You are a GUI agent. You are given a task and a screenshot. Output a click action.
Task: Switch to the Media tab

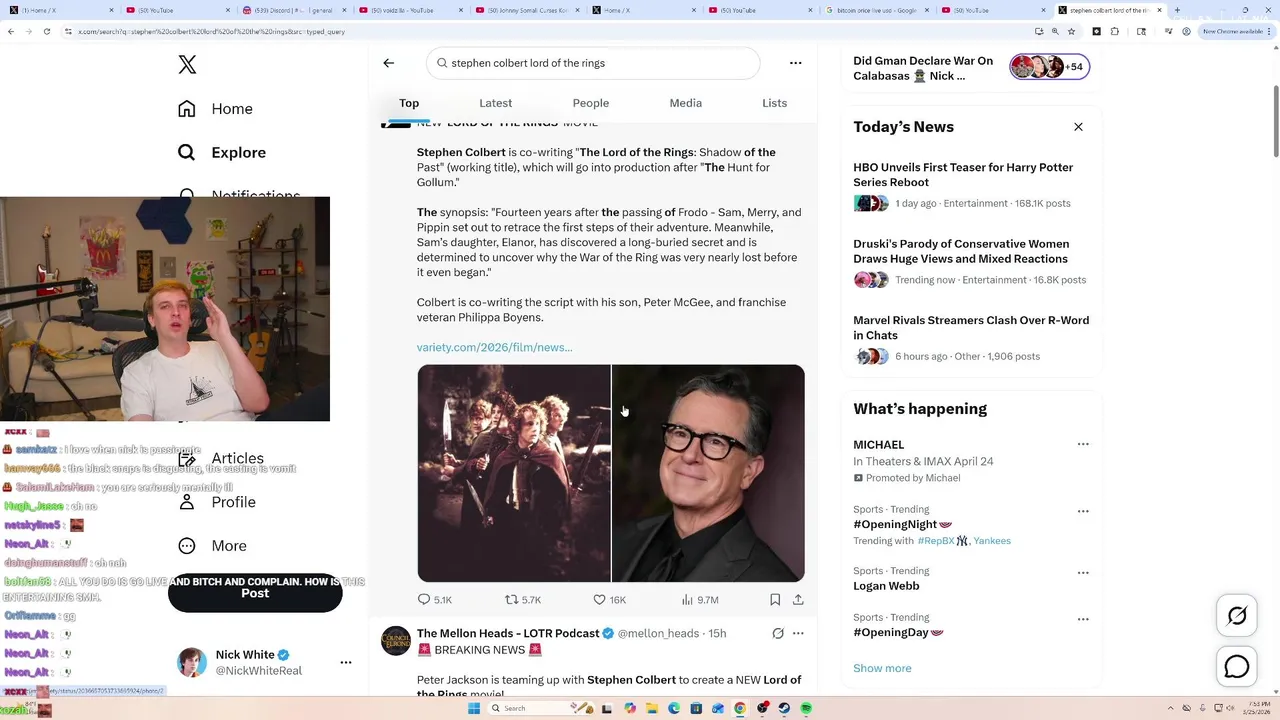pos(685,103)
